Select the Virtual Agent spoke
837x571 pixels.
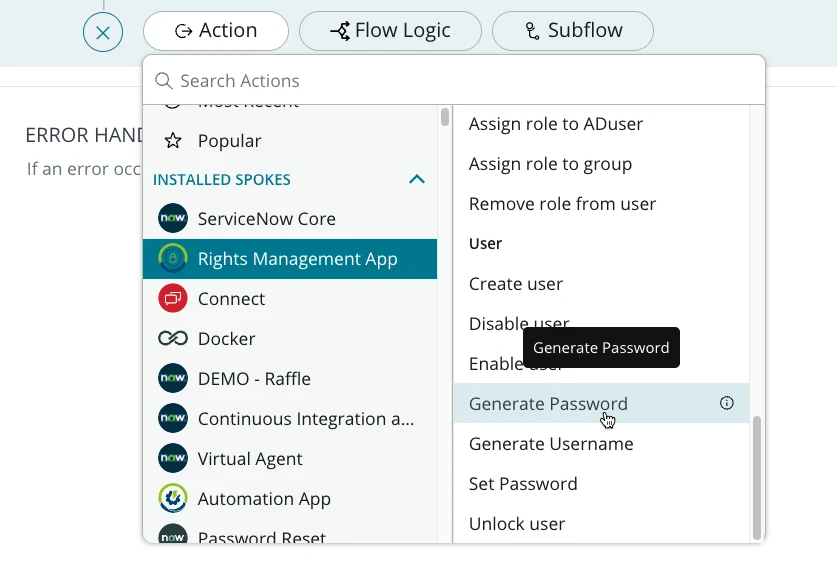click(290, 459)
